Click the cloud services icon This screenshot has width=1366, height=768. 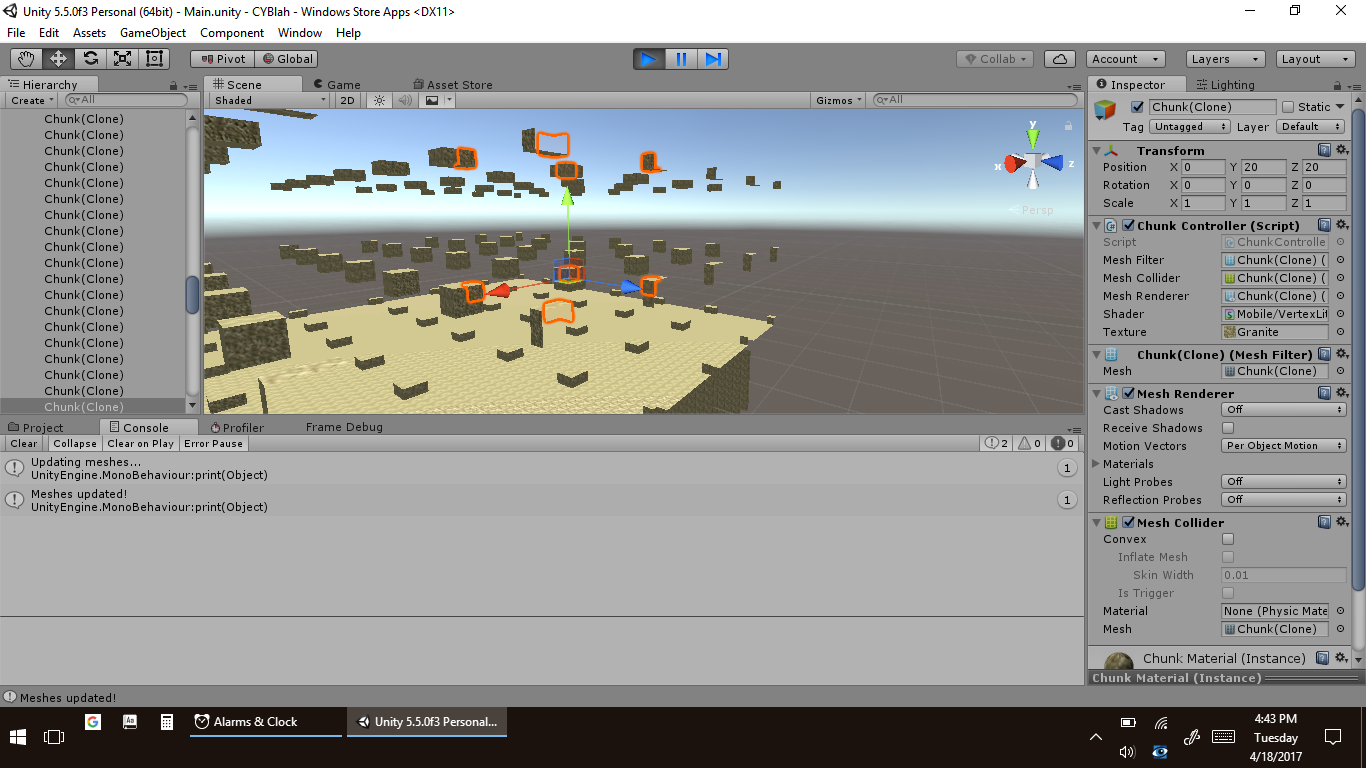pos(1061,59)
